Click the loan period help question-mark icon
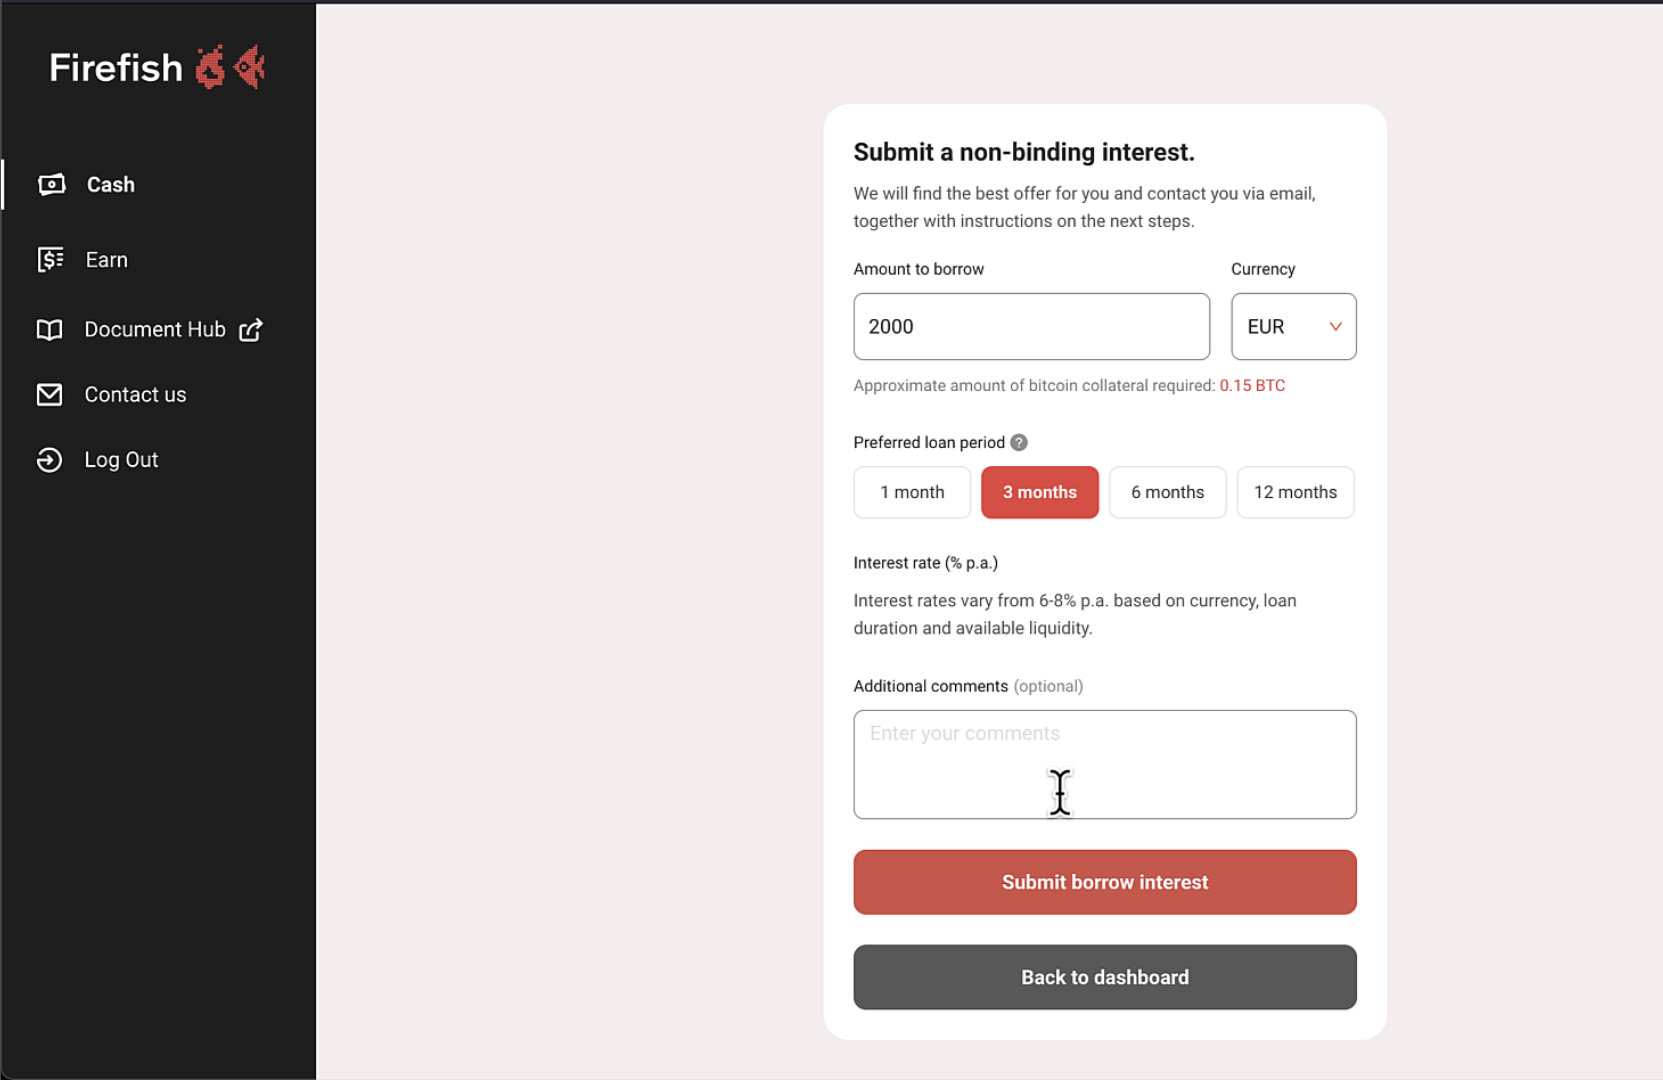This screenshot has height=1080, width=1663. pos(1018,442)
